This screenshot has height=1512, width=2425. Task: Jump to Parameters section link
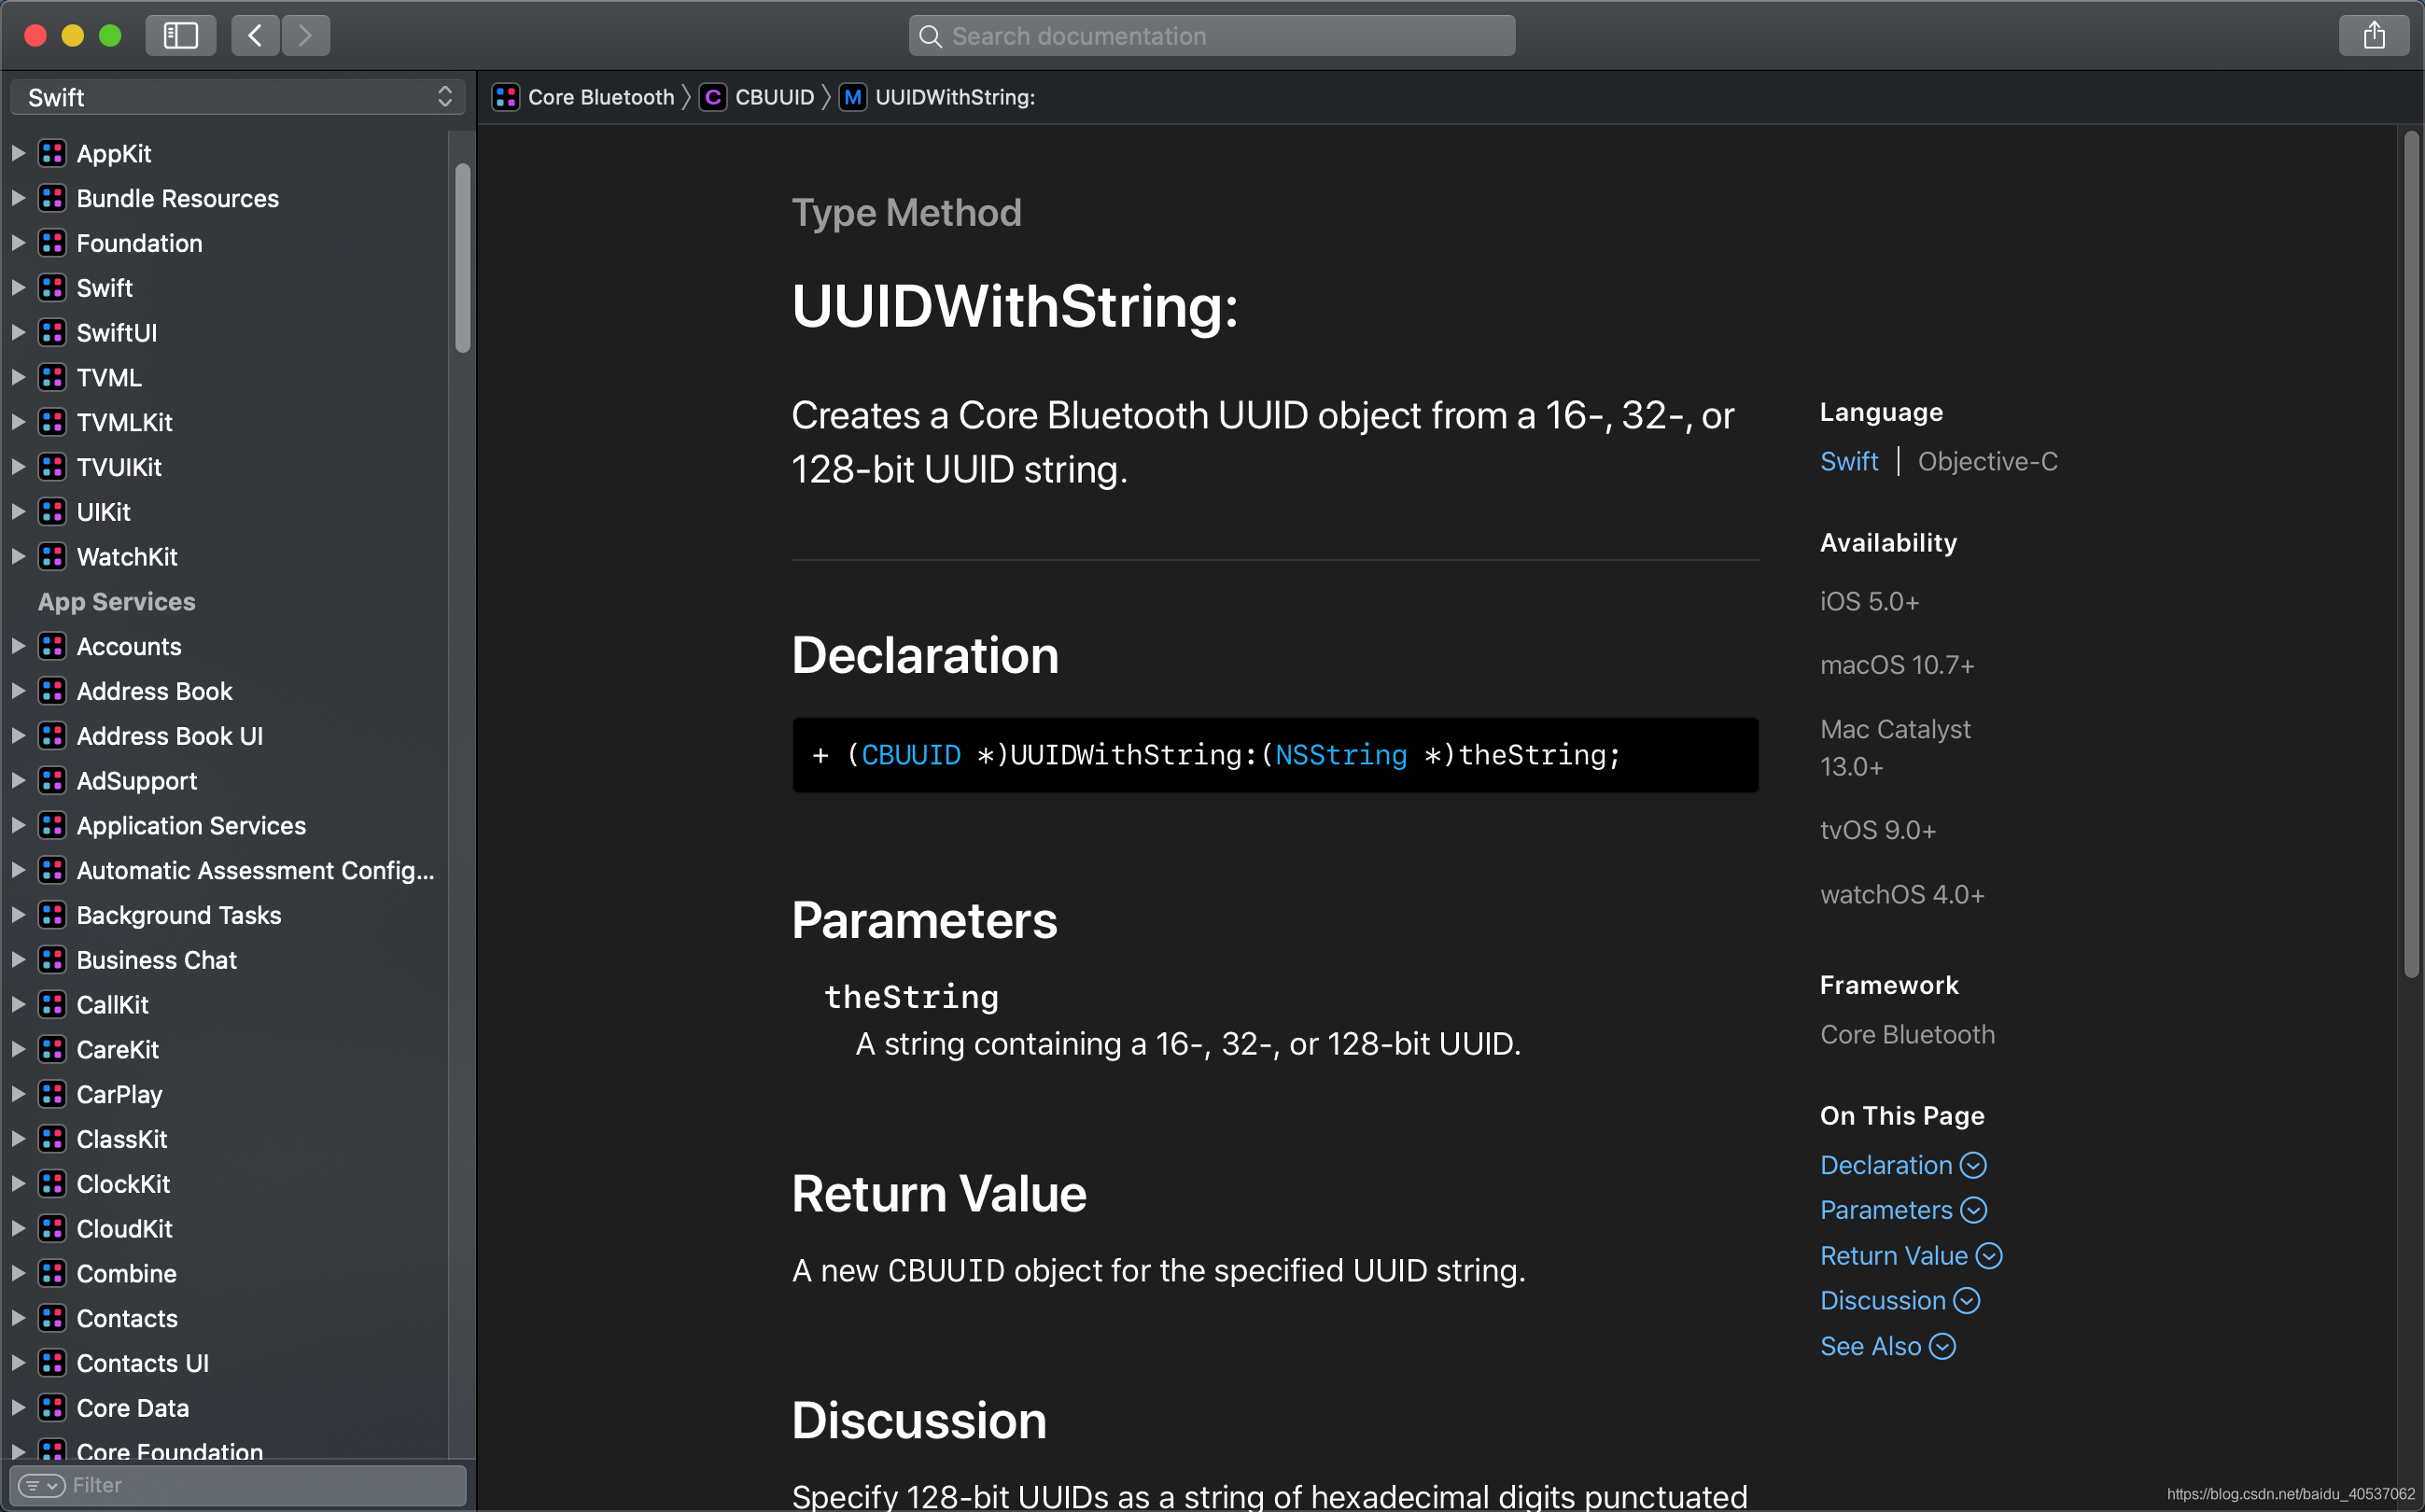click(x=1903, y=1210)
